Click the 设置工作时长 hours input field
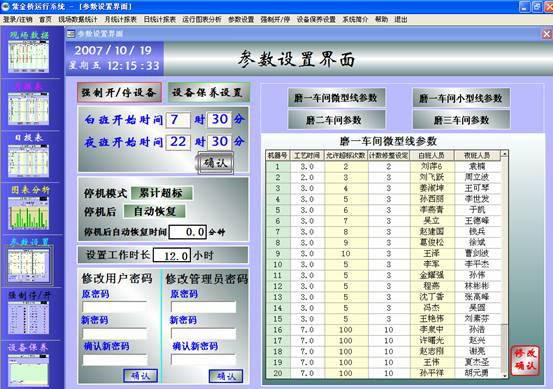This screenshot has height=389, width=553. click(172, 255)
